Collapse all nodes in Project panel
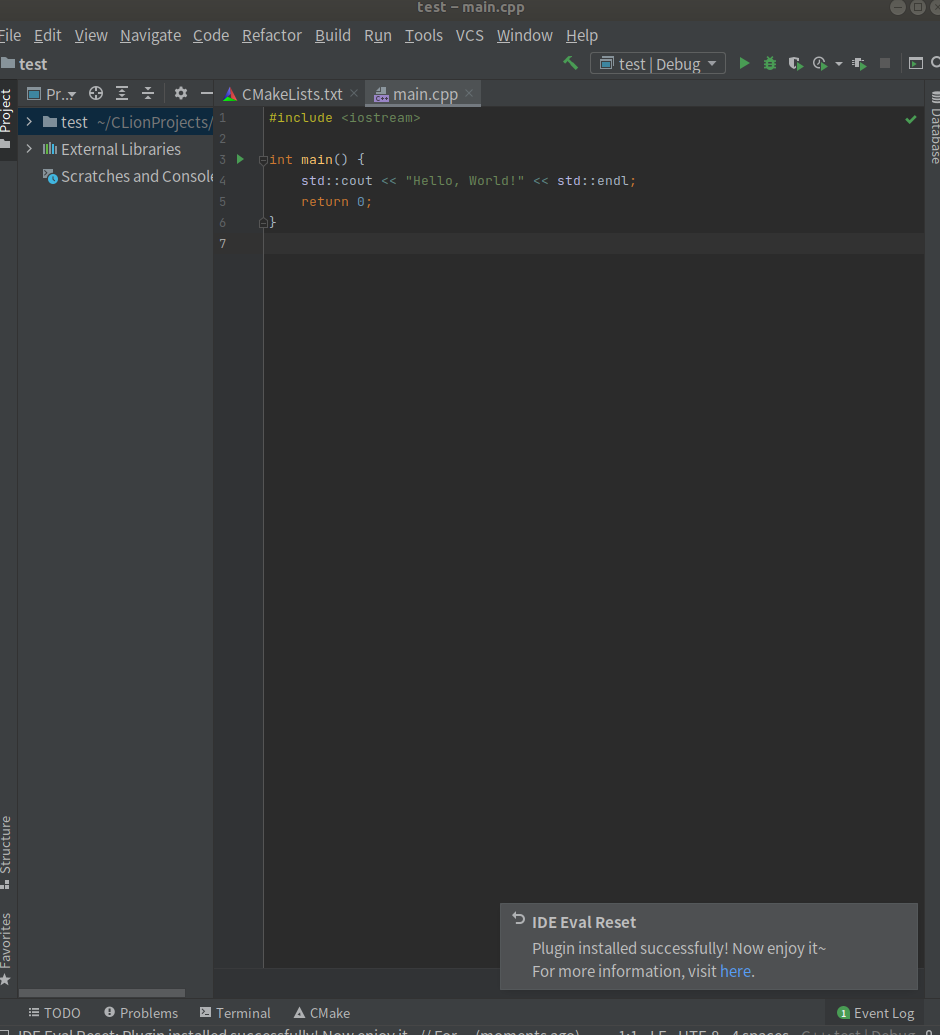940x1035 pixels. point(148,94)
